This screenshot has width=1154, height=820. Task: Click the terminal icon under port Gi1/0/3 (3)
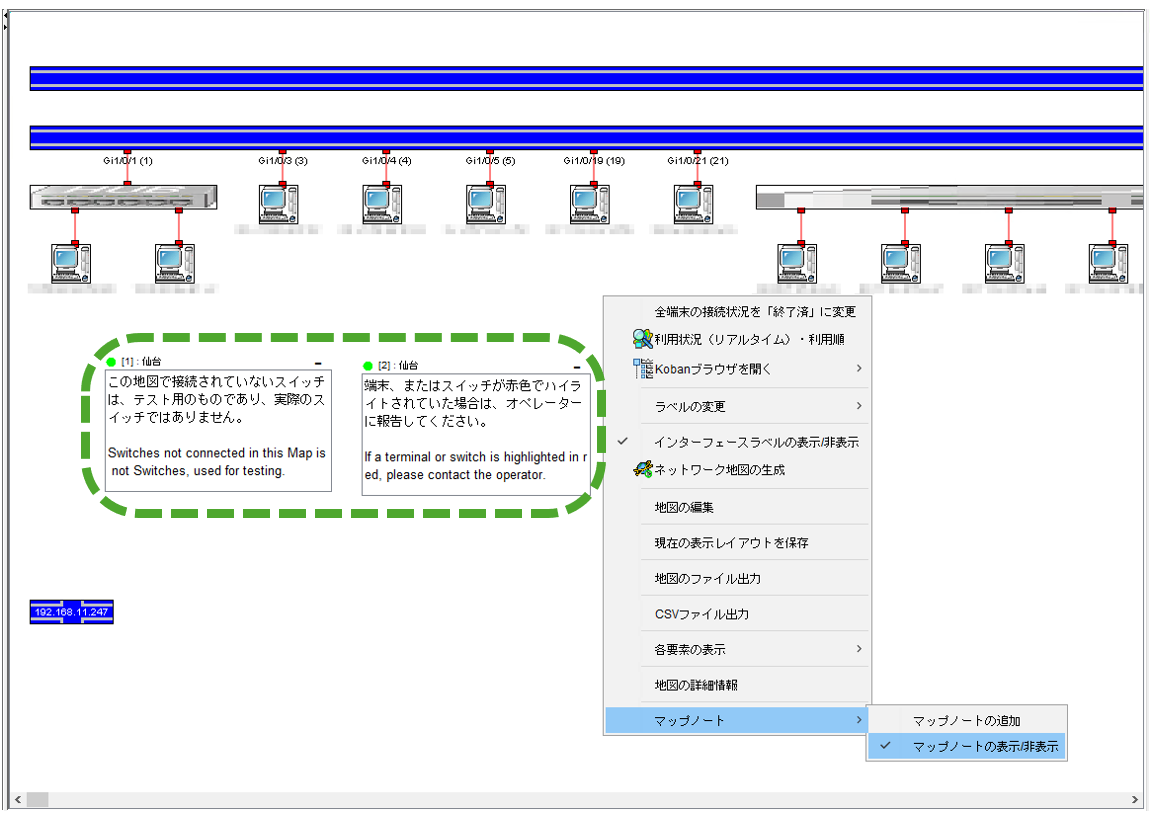tap(278, 205)
